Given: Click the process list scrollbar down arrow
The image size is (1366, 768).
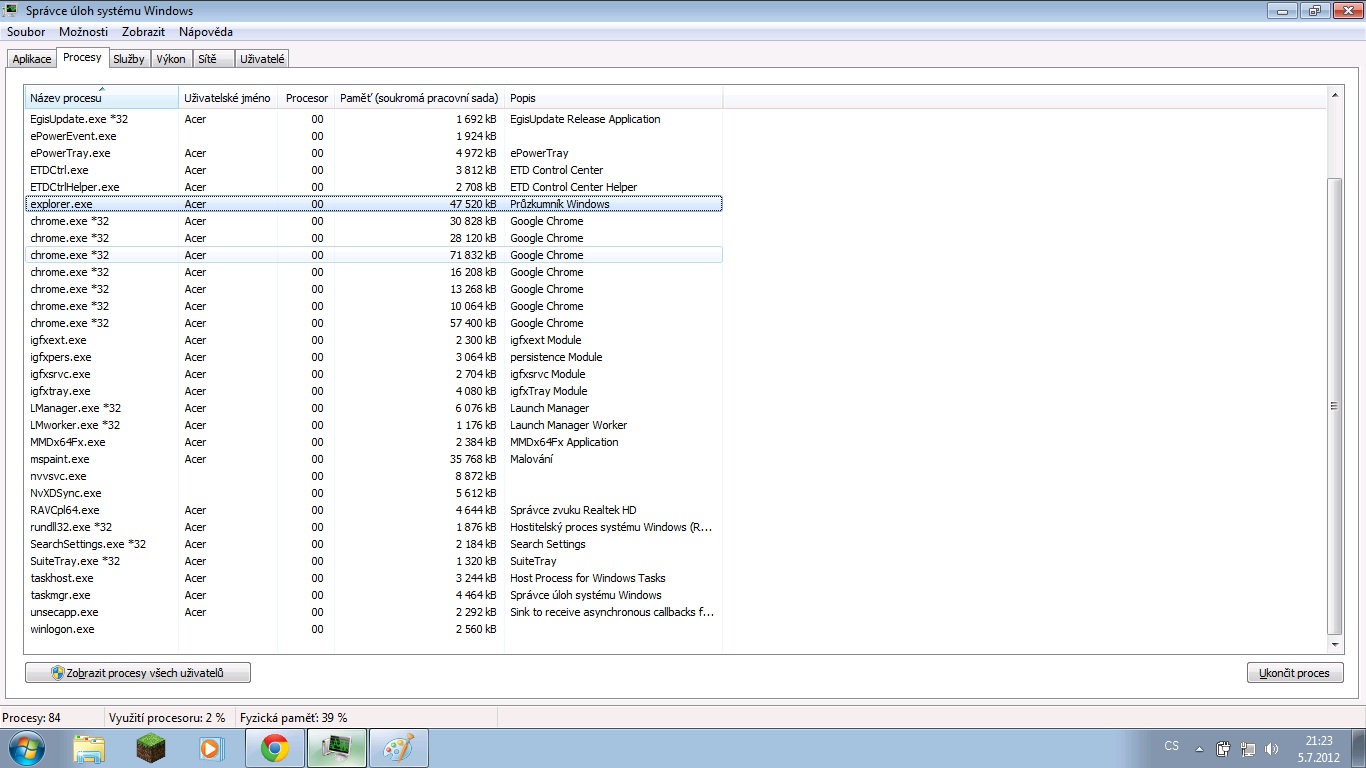Looking at the screenshot, I should (1335, 646).
